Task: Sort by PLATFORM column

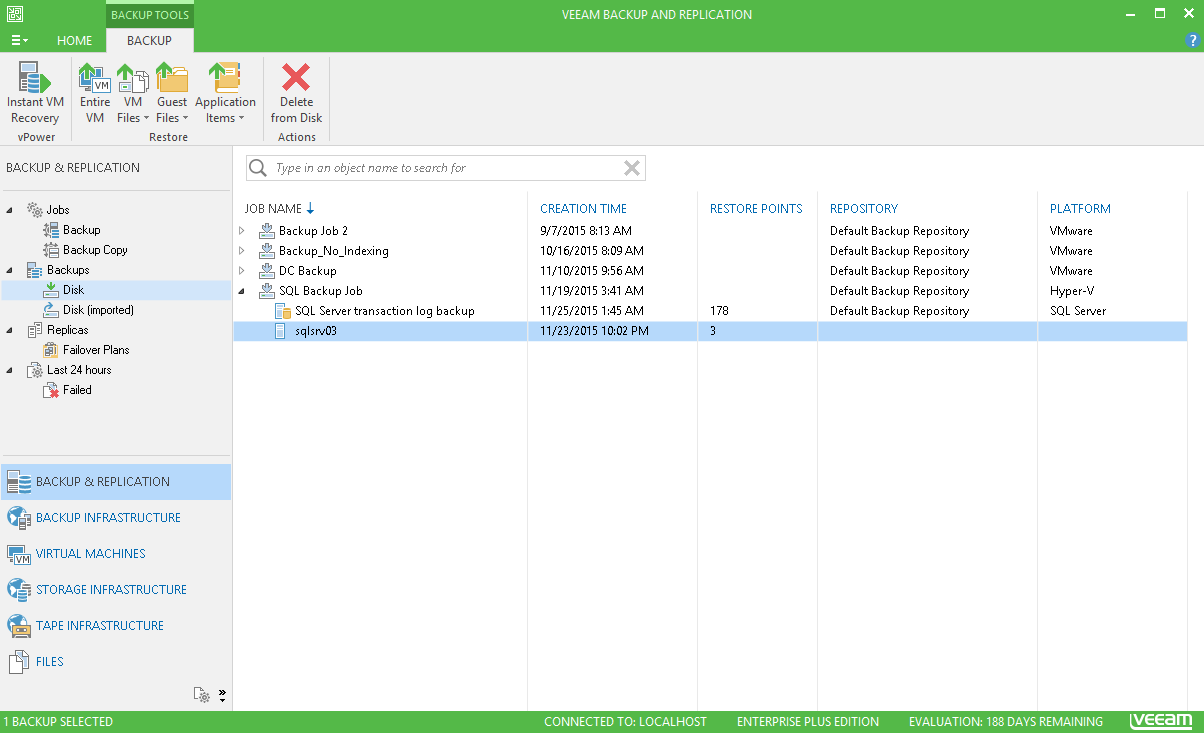Action: click(1080, 209)
